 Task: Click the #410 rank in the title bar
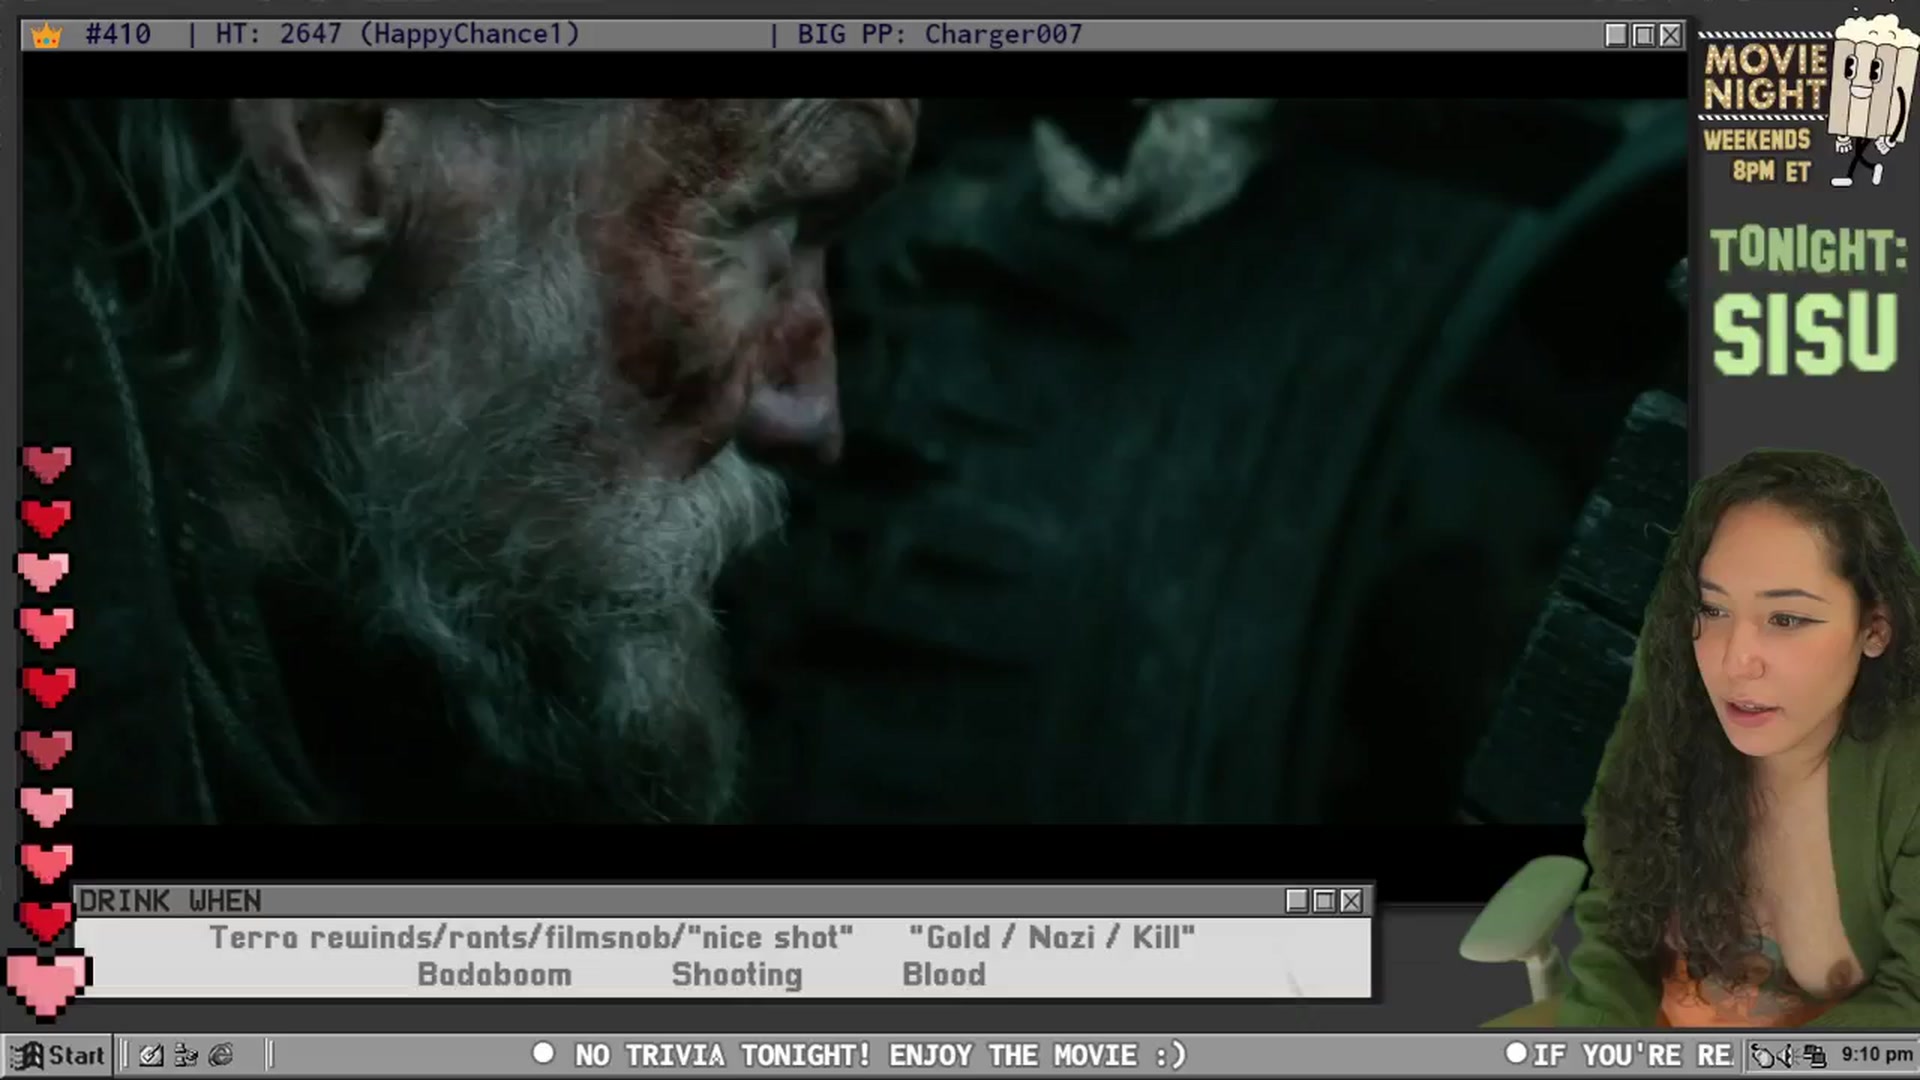point(118,35)
